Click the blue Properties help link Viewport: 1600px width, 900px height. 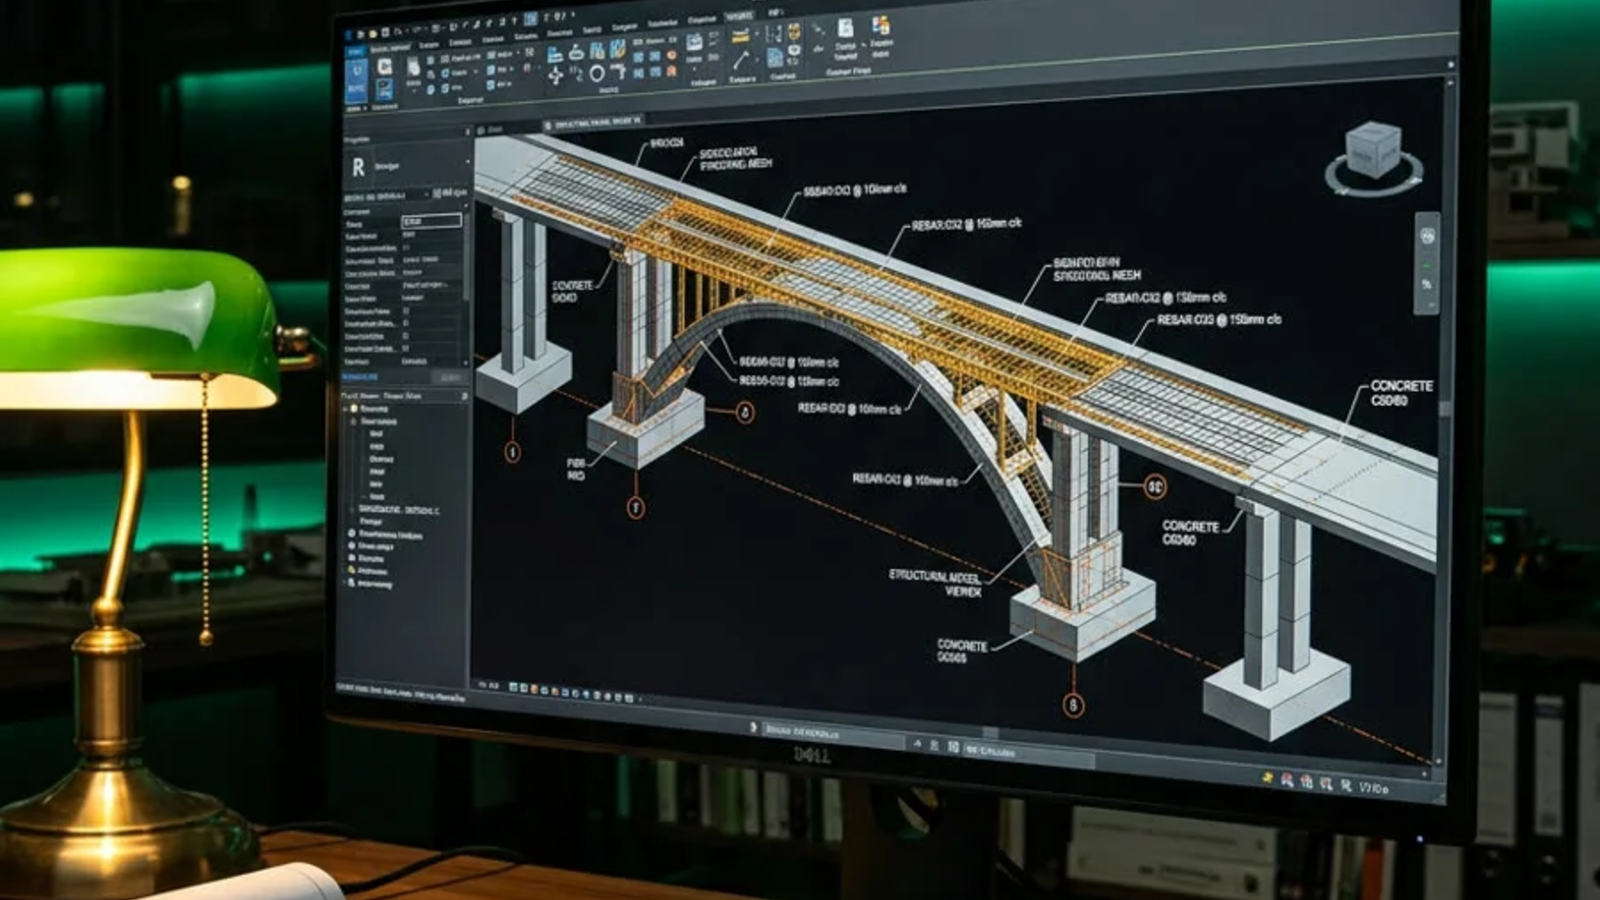coord(359,377)
